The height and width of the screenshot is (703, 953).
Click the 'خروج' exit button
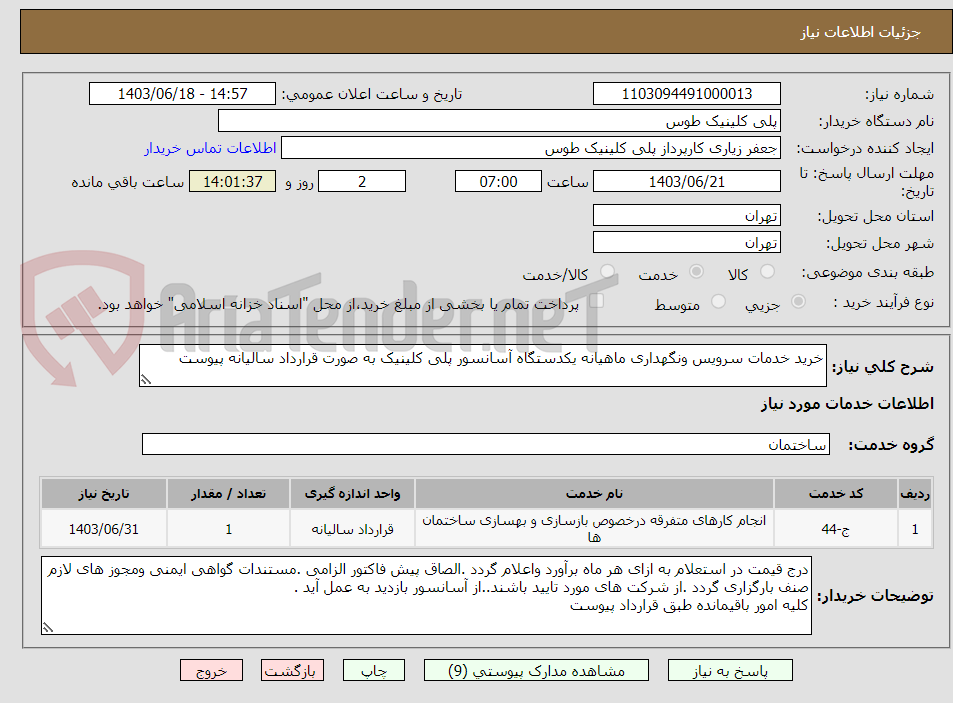[212, 671]
